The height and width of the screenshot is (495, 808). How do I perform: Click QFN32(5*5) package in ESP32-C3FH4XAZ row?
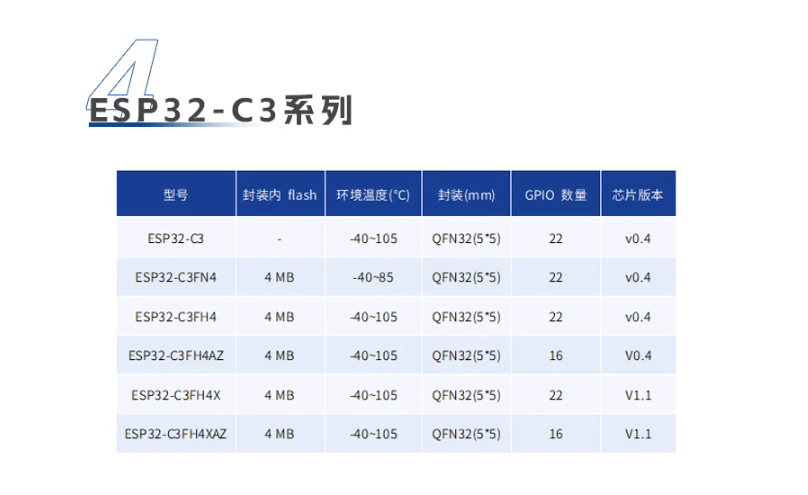(466, 434)
